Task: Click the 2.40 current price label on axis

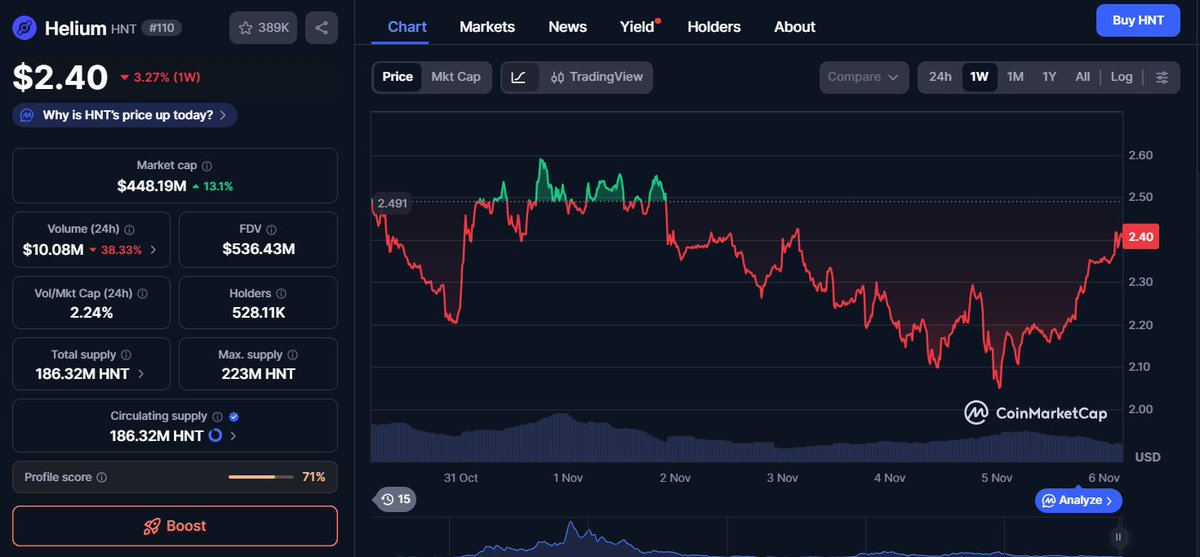Action: [x=1141, y=236]
